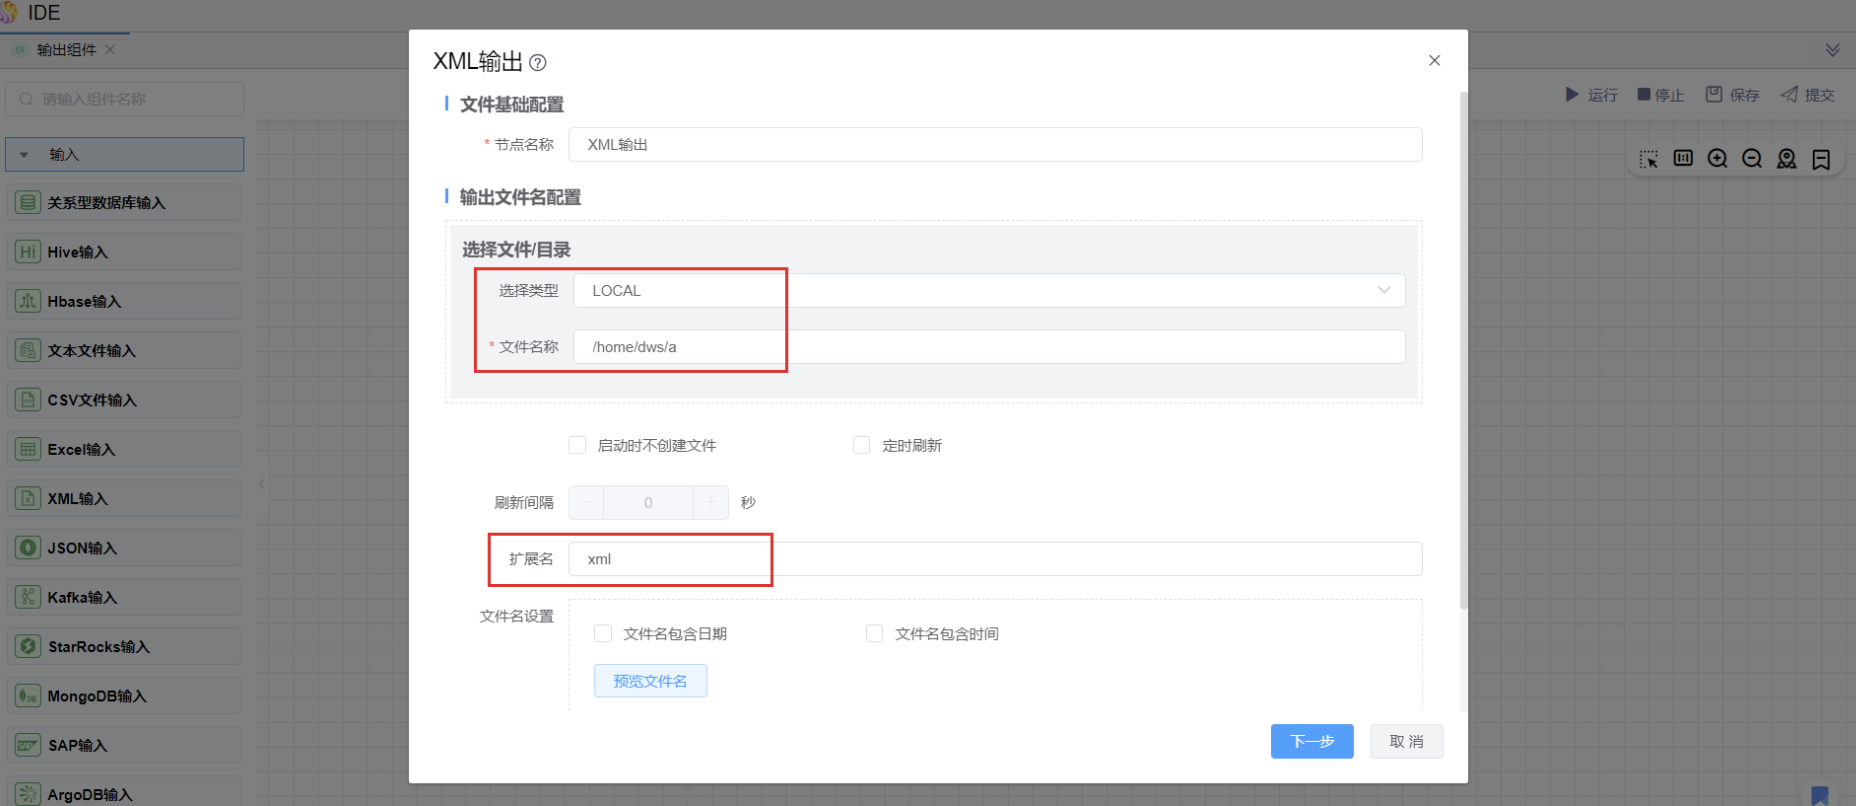Image resolution: width=1856 pixels, height=806 pixels.
Task: Click the 预览文件名 button
Action: coord(650,681)
